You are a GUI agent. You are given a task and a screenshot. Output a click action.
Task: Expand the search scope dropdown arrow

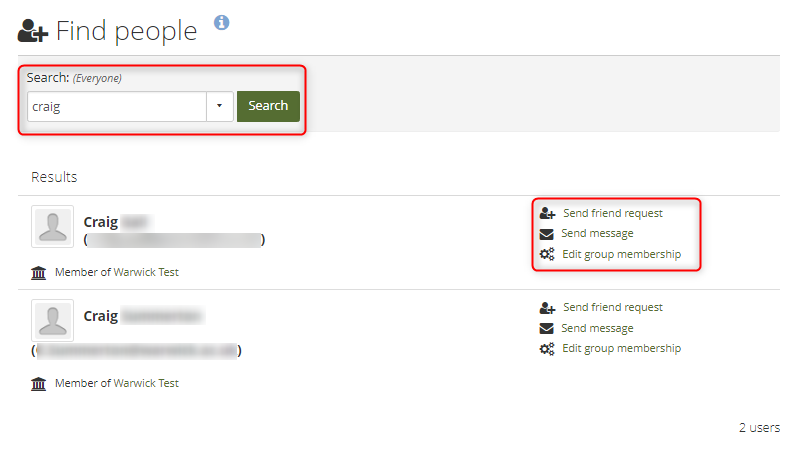(x=220, y=106)
